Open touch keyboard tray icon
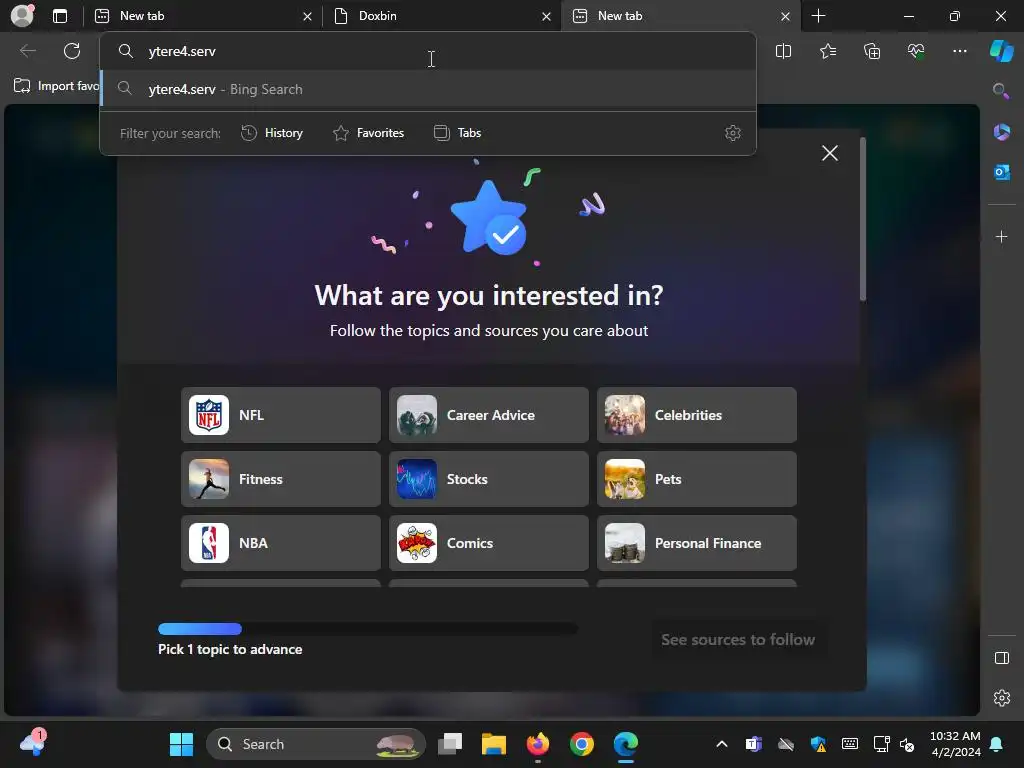Image resolution: width=1024 pixels, height=768 pixels. pyautogui.click(x=850, y=744)
